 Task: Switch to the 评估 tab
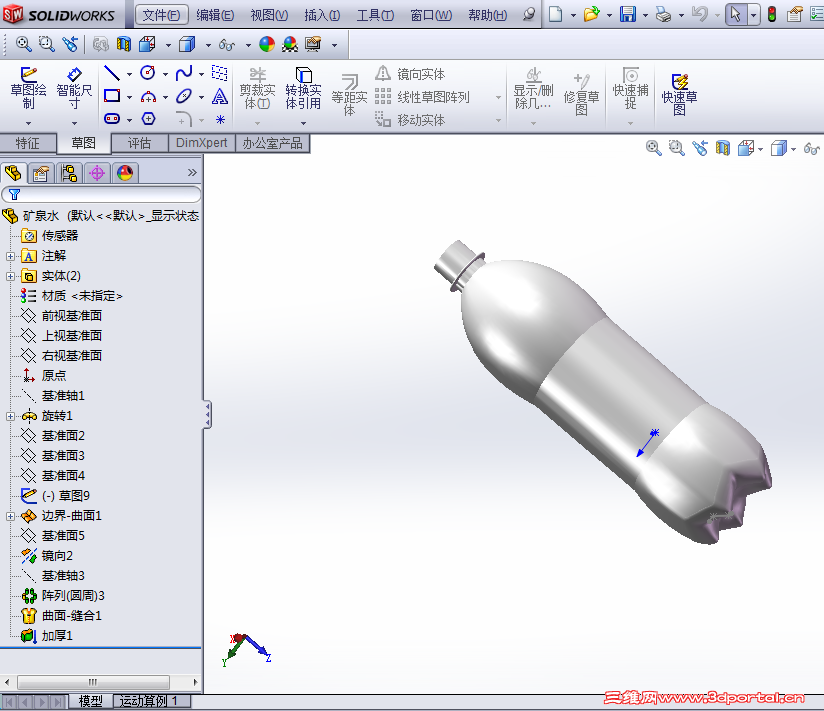[x=139, y=142]
